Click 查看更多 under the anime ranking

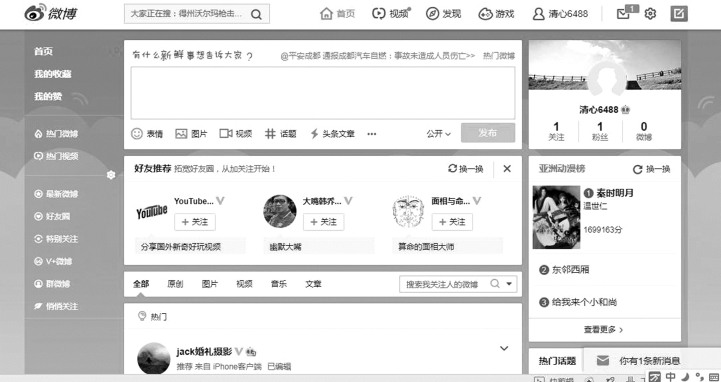coord(603,330)
